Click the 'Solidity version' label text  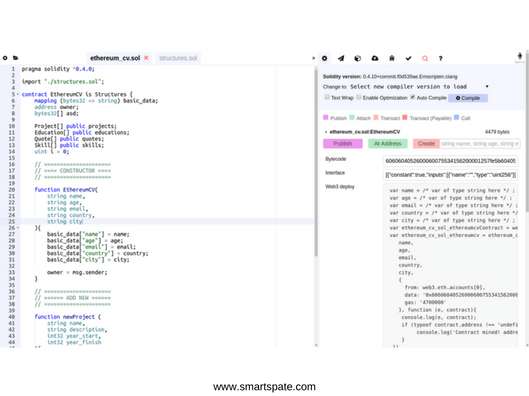342,77
